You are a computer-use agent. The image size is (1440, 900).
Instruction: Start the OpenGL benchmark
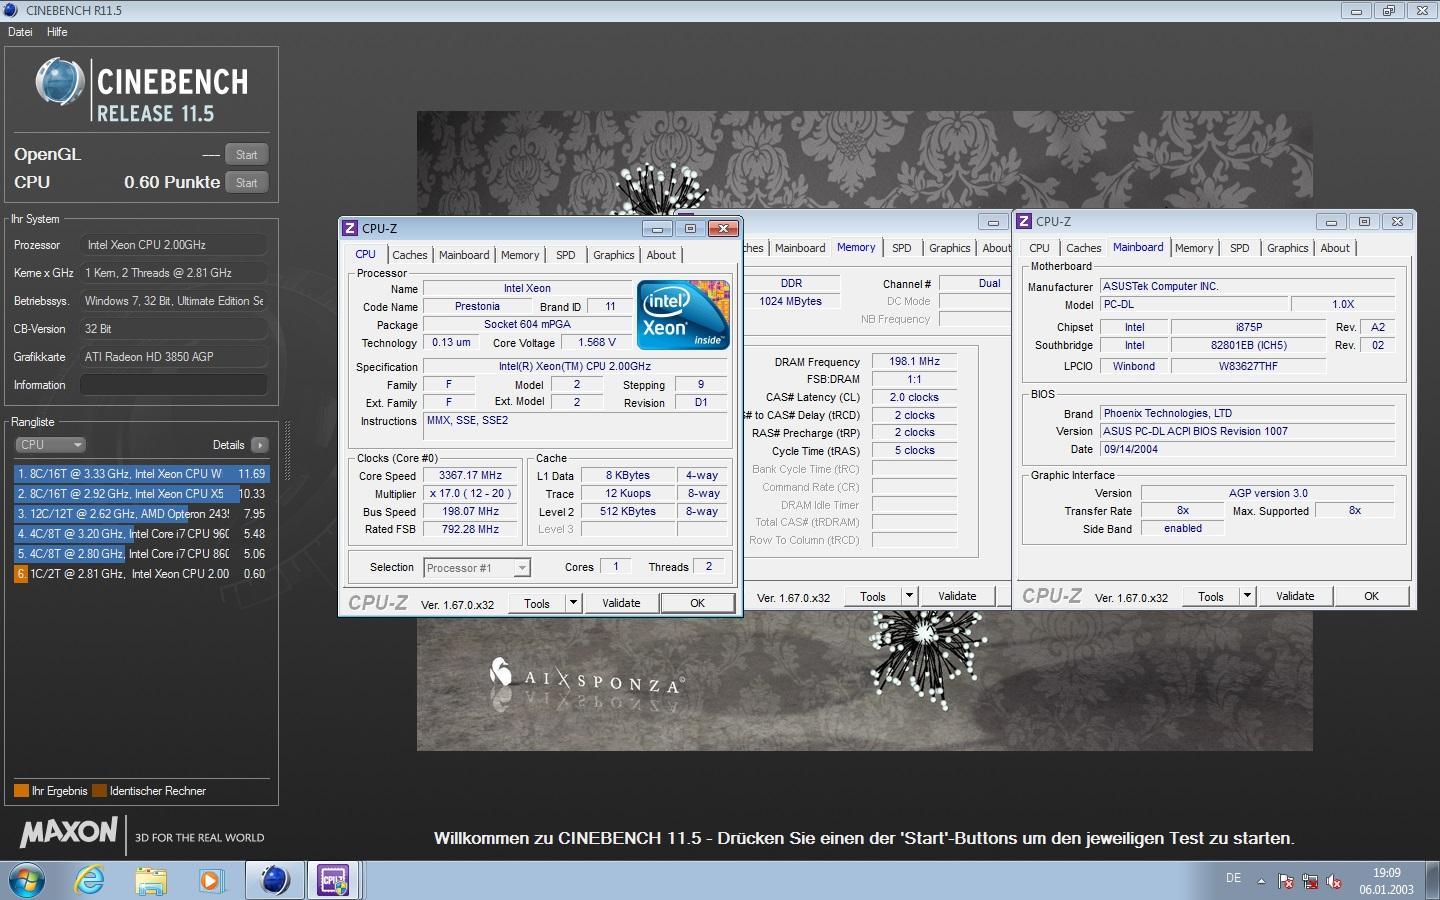pos(247,154)
